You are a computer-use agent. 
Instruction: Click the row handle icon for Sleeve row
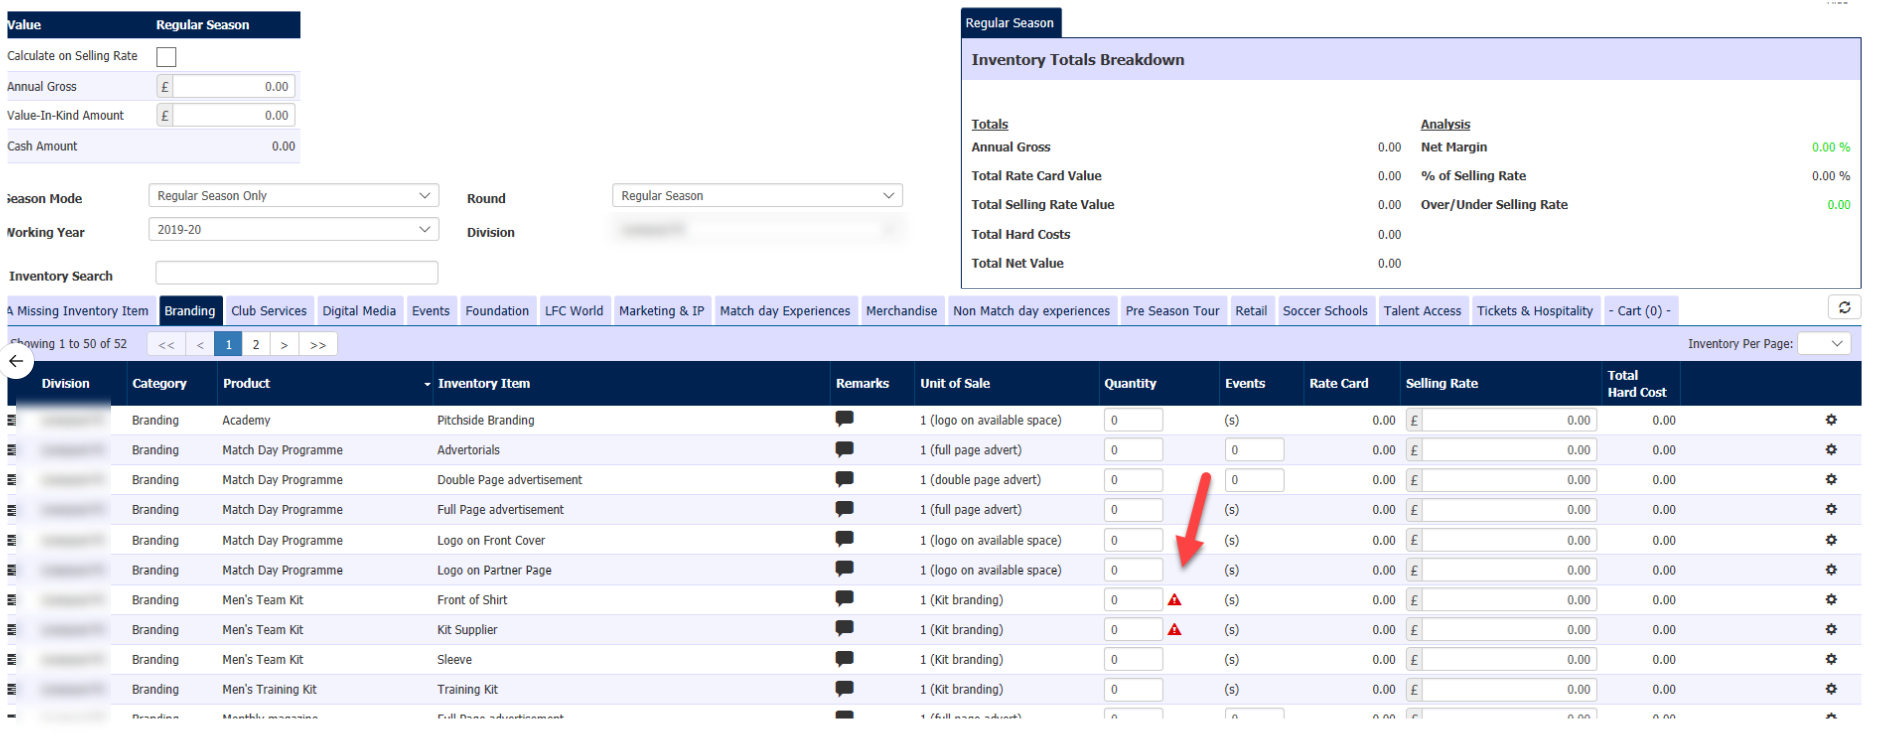12,660
